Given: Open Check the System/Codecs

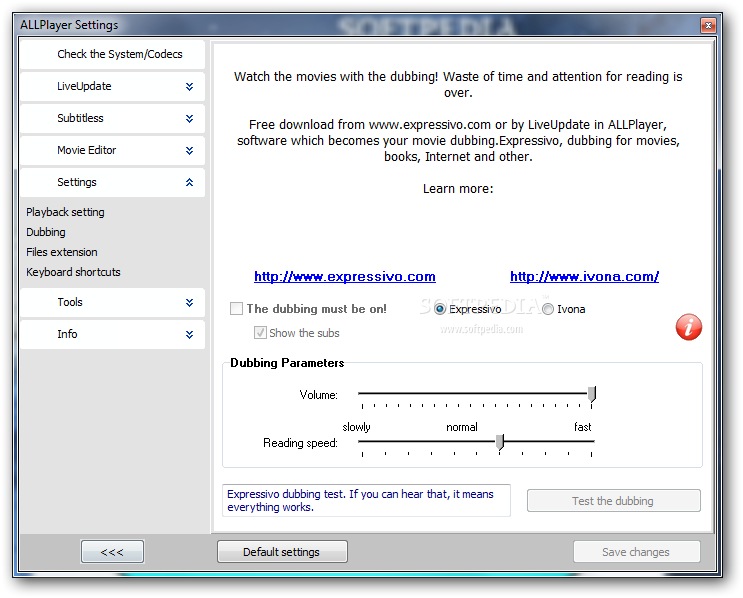Looking at the screenshot, I should tap(112, 54).
